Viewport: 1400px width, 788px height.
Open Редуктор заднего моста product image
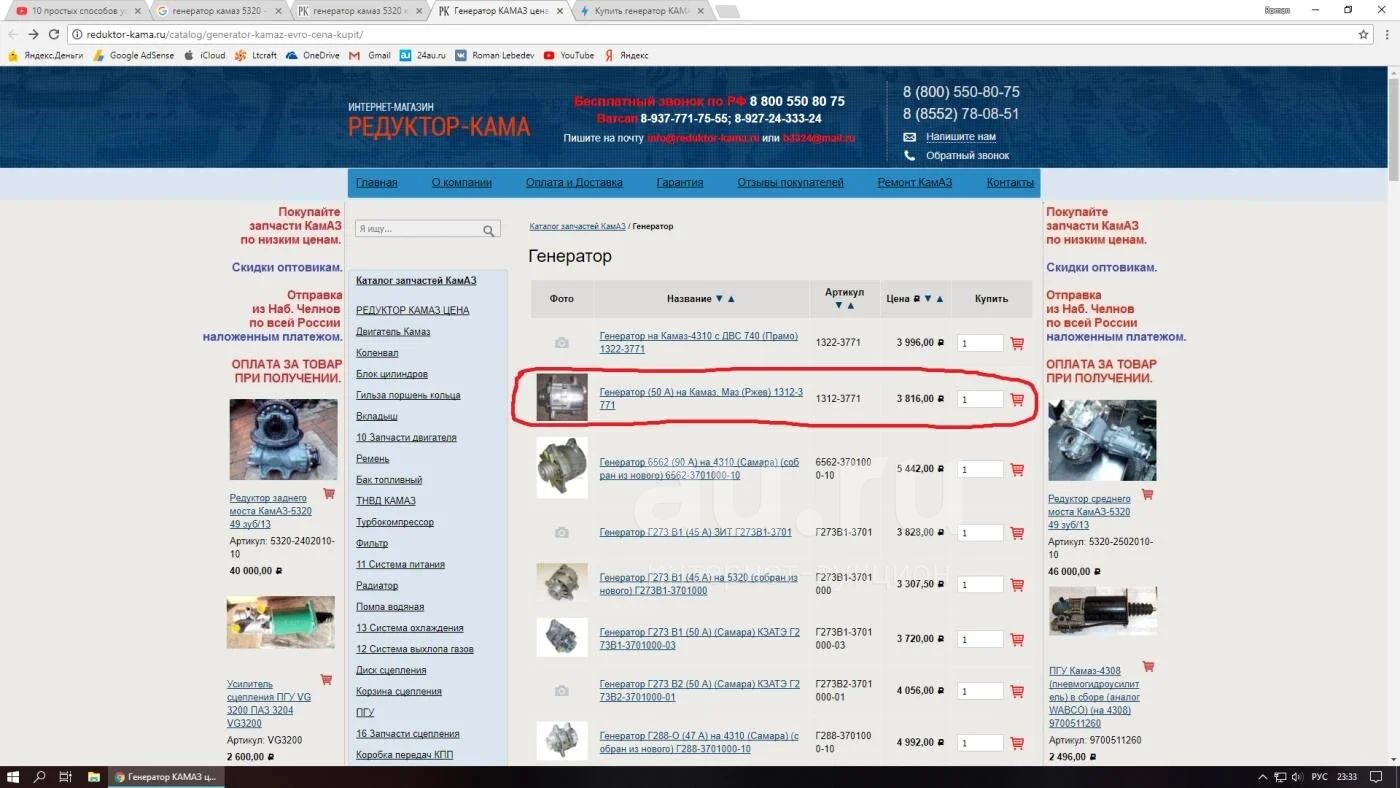click(x=283, y=440)
